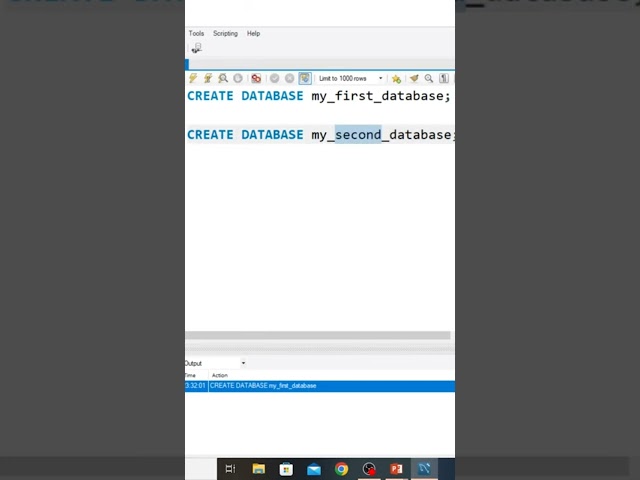Screen dimensions: 640x480
Task: Open Google Chrome from the taskbar
Action: tap(341, 469)
